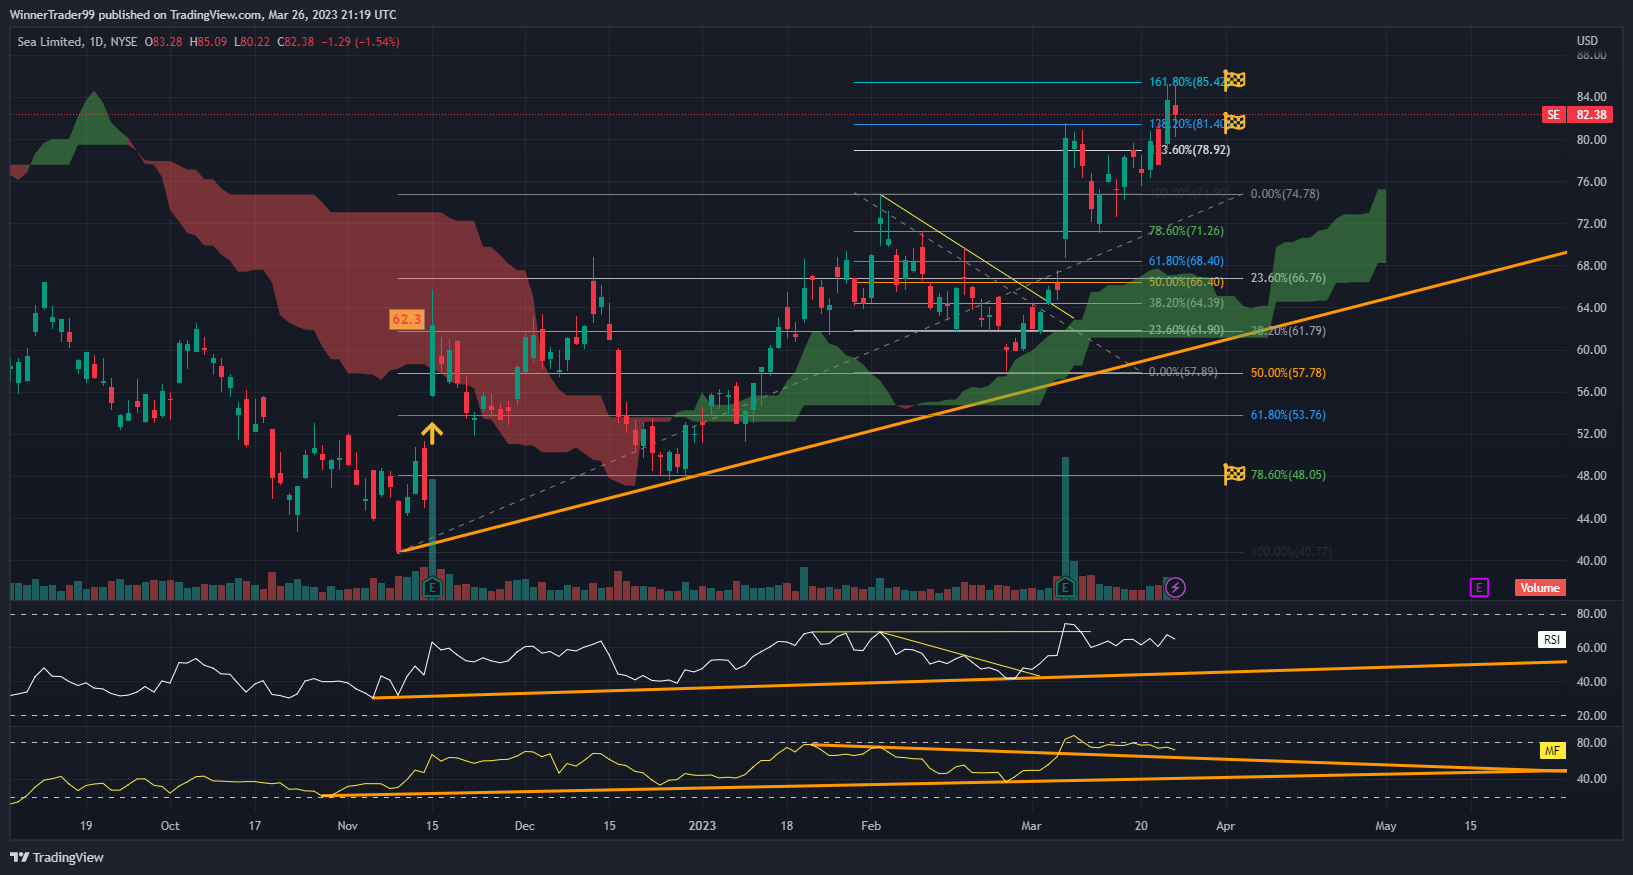
Task: Click the Dec label on the time axis
Action: (524, 826)
